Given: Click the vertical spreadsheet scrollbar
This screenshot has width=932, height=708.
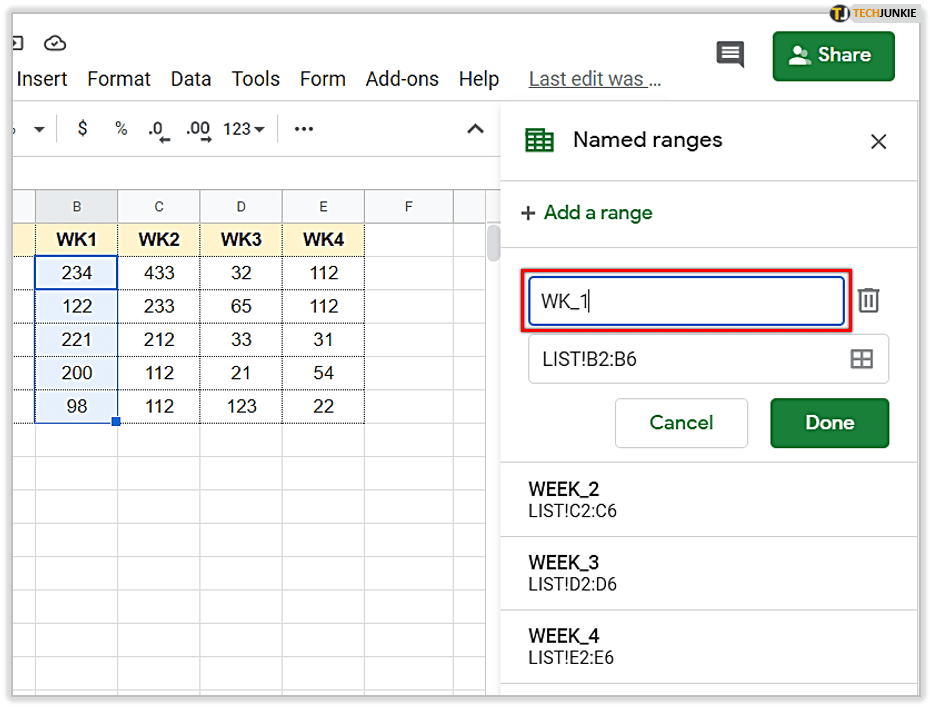Looking at the screenshot, I should (x=493, y=244).
